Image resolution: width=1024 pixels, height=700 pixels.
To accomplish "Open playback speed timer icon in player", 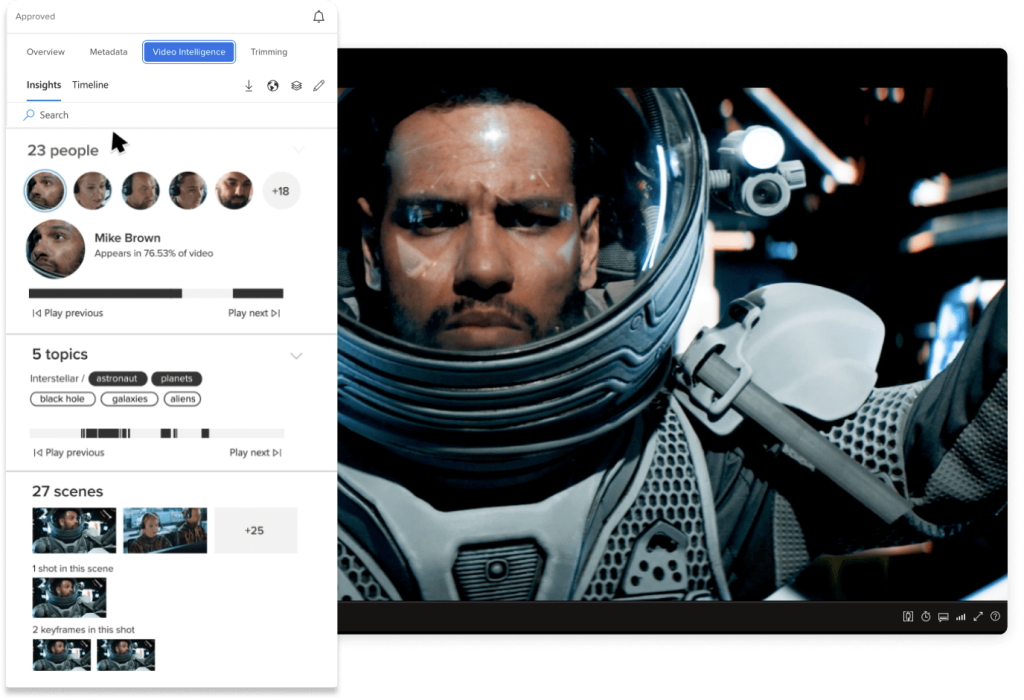I will 925,616.
